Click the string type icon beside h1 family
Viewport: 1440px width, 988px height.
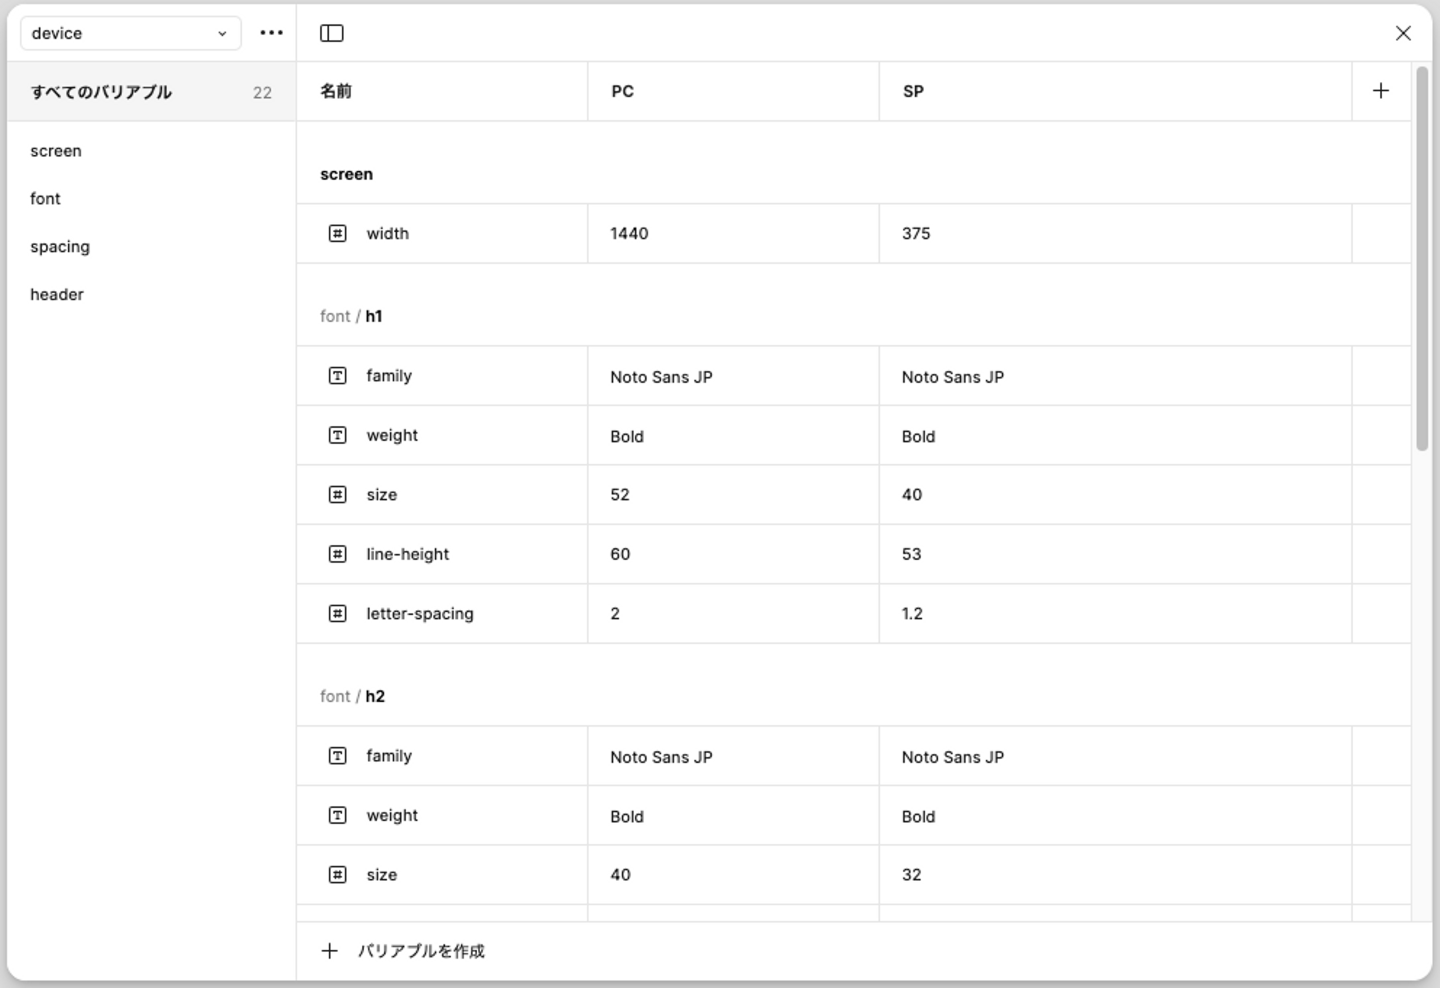pos(338,376)
